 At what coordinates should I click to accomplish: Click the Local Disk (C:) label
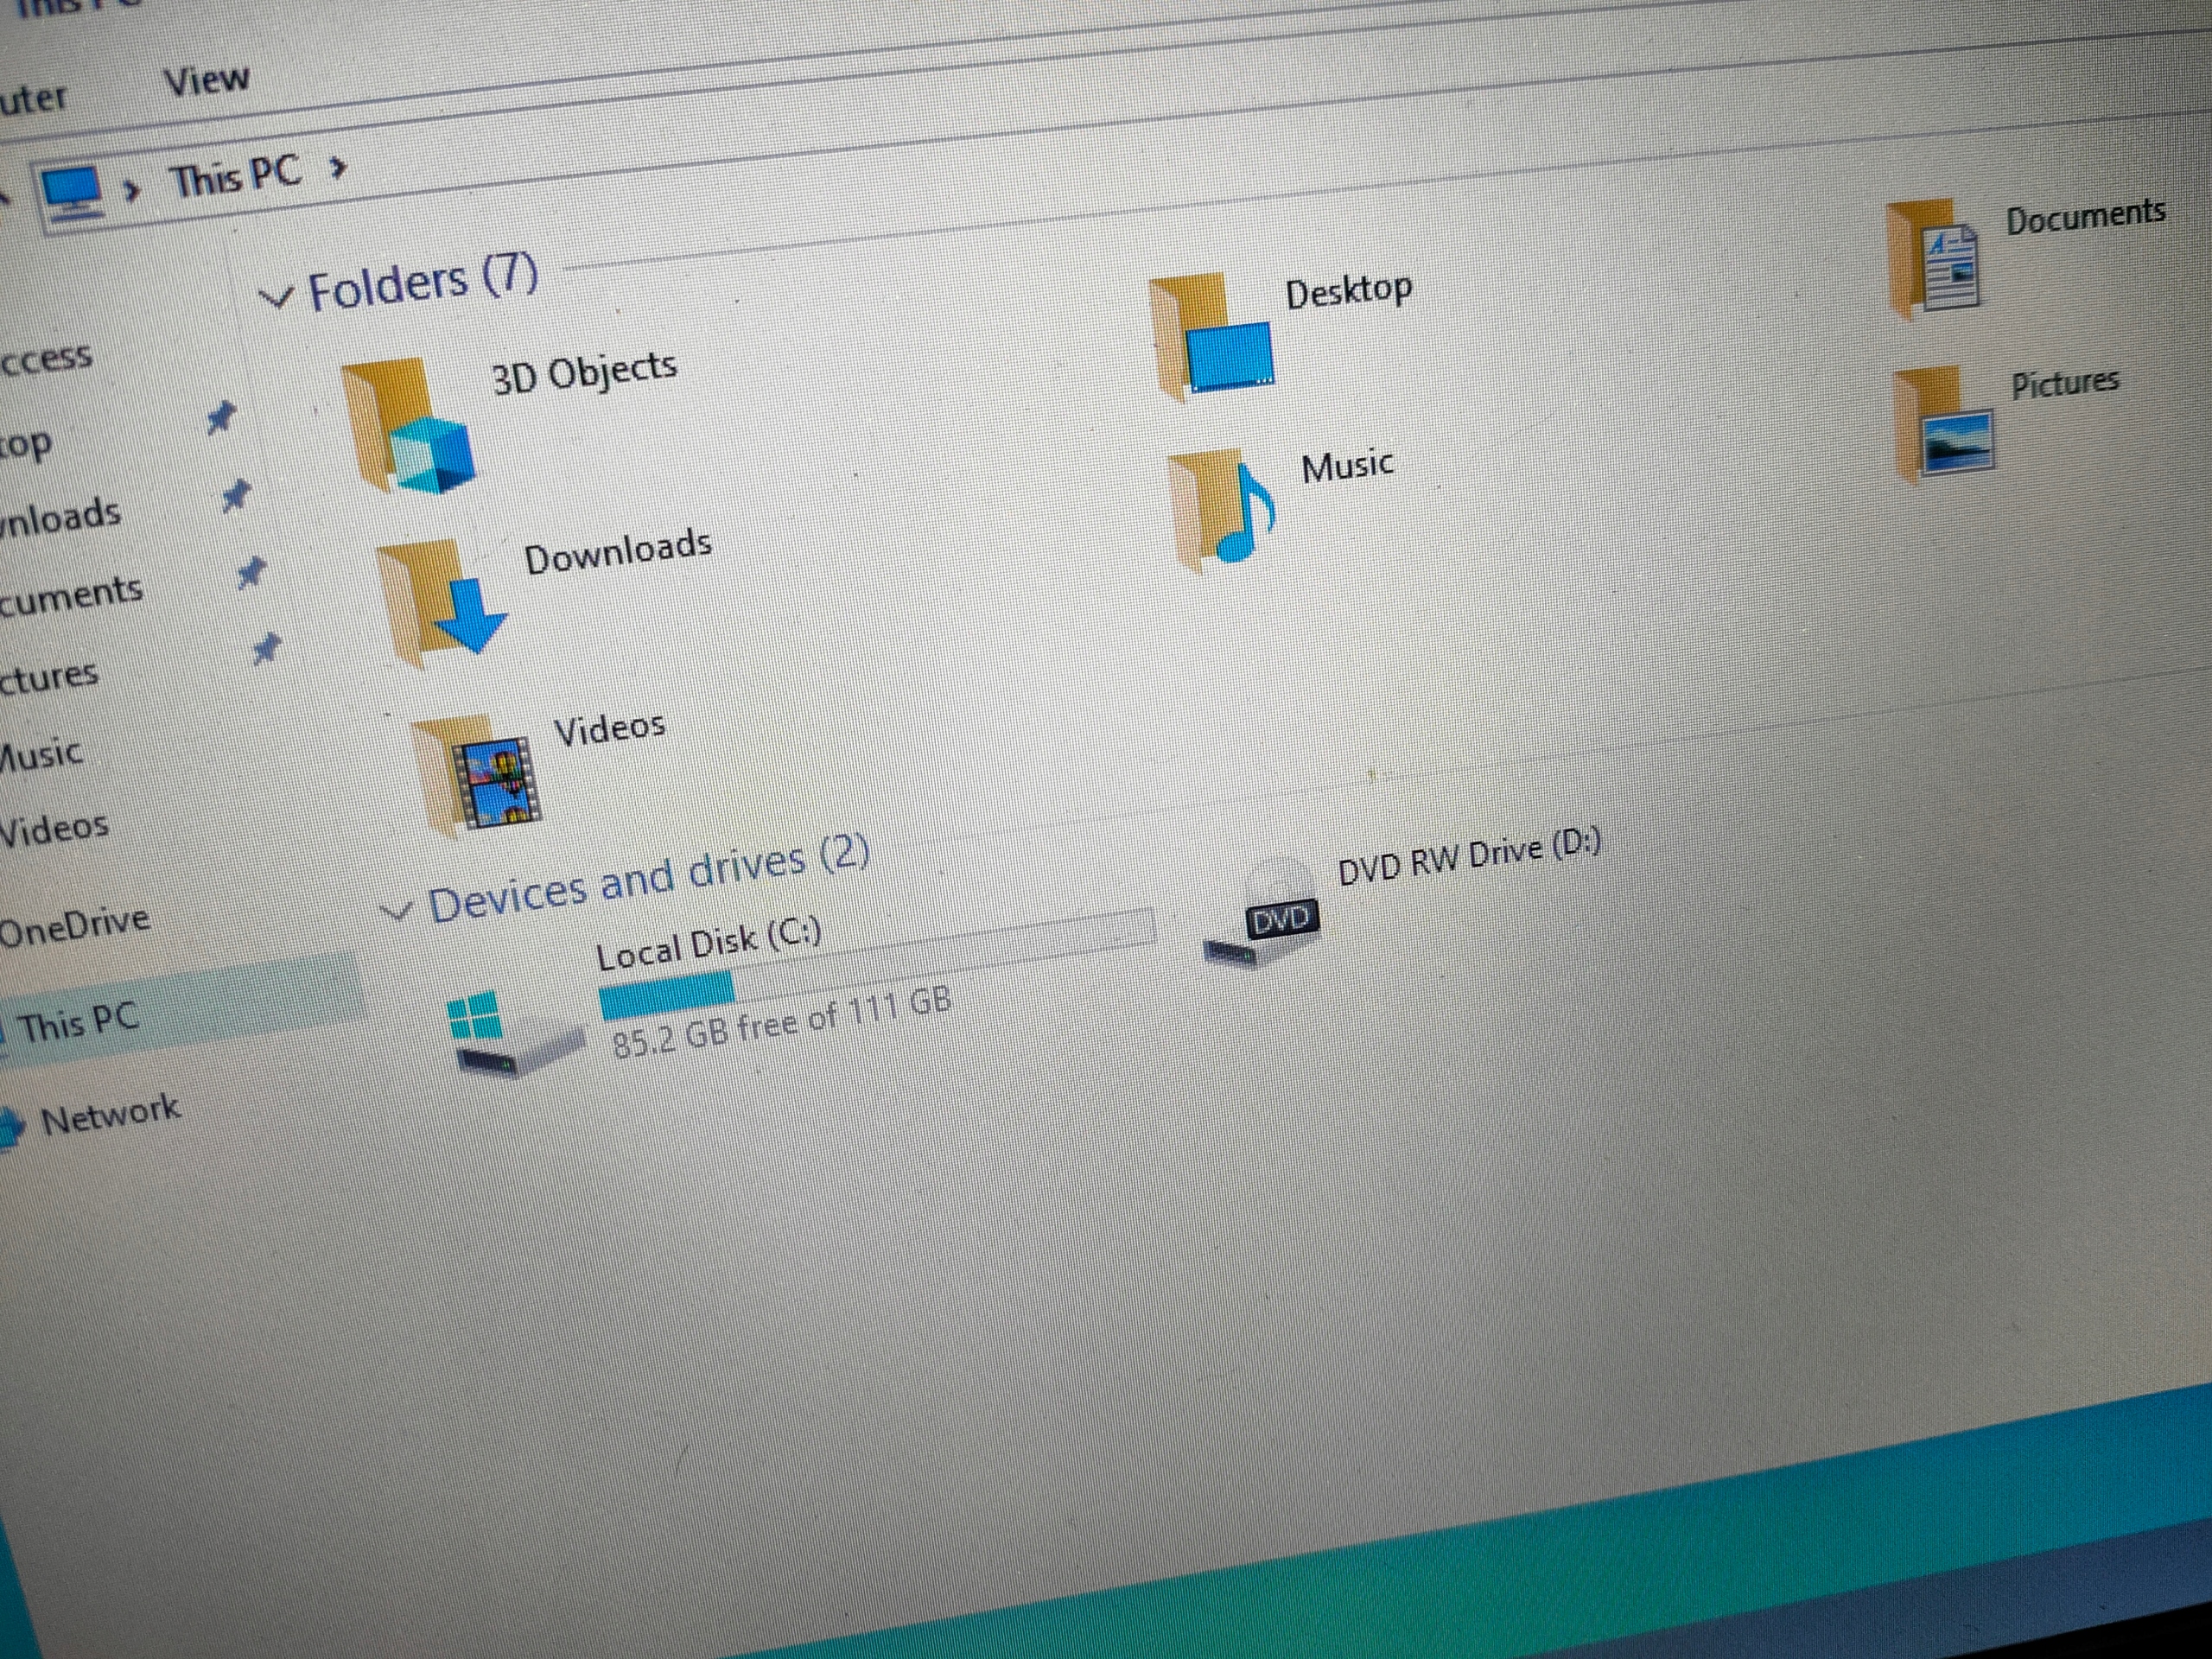[x=709, y=944]
